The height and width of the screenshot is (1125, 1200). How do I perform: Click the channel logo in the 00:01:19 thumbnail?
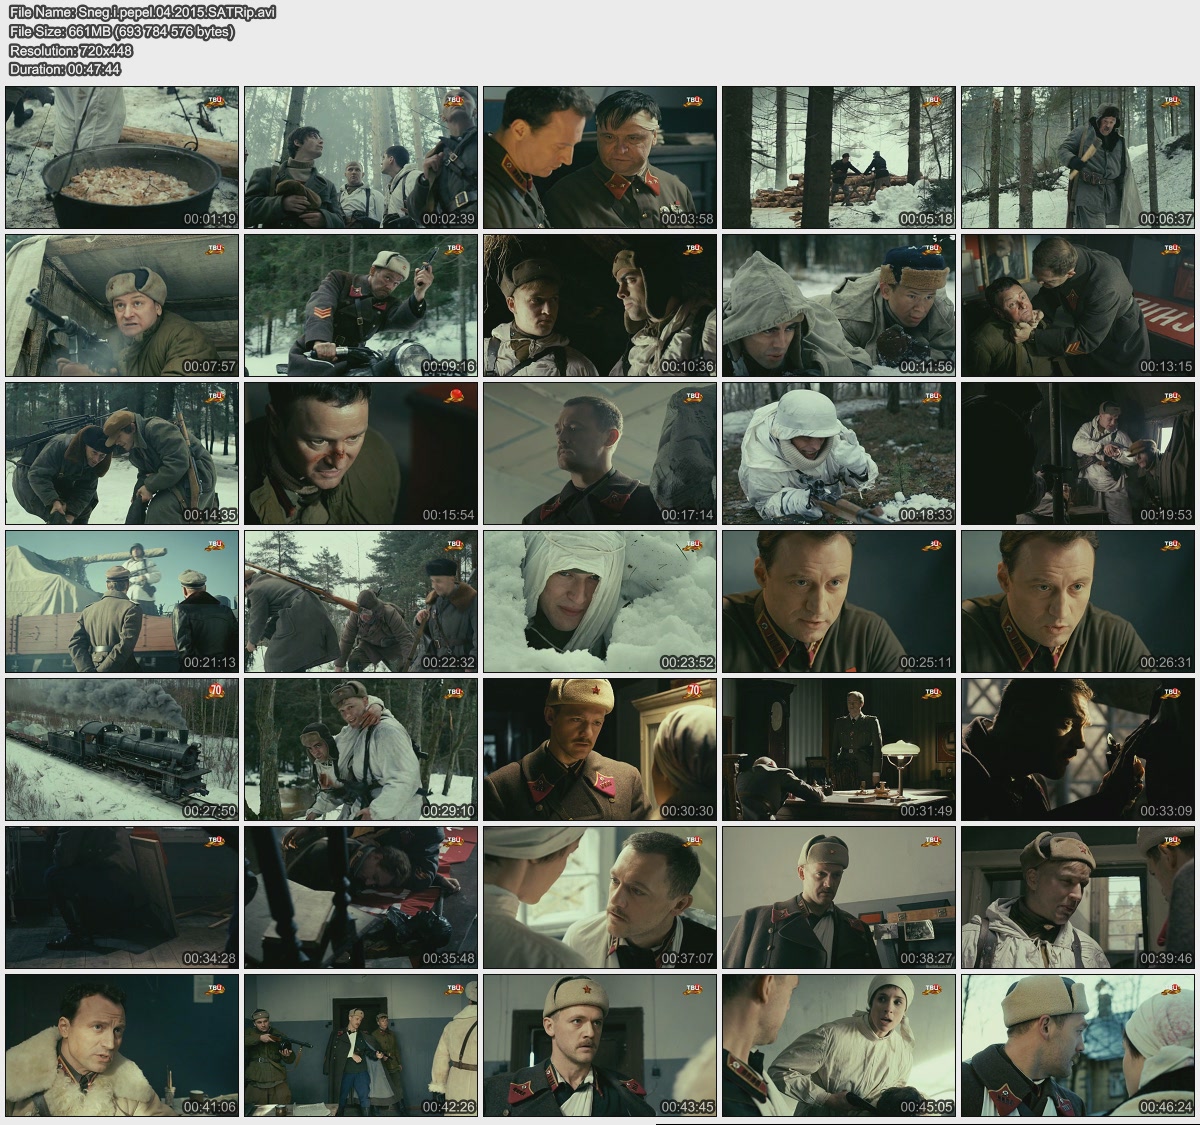(215, 100)
